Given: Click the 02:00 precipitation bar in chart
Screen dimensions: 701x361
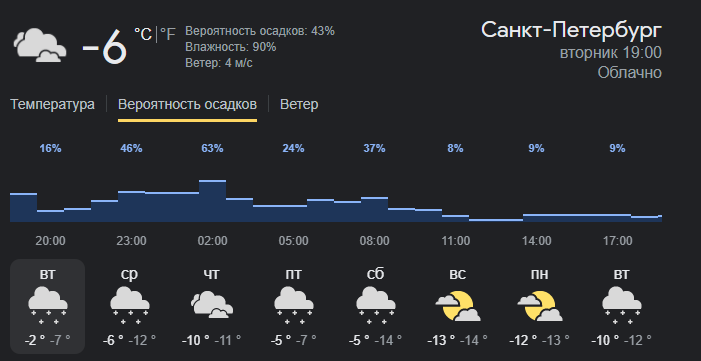Looking at the screenshot, I should click(x=212, y=201).
